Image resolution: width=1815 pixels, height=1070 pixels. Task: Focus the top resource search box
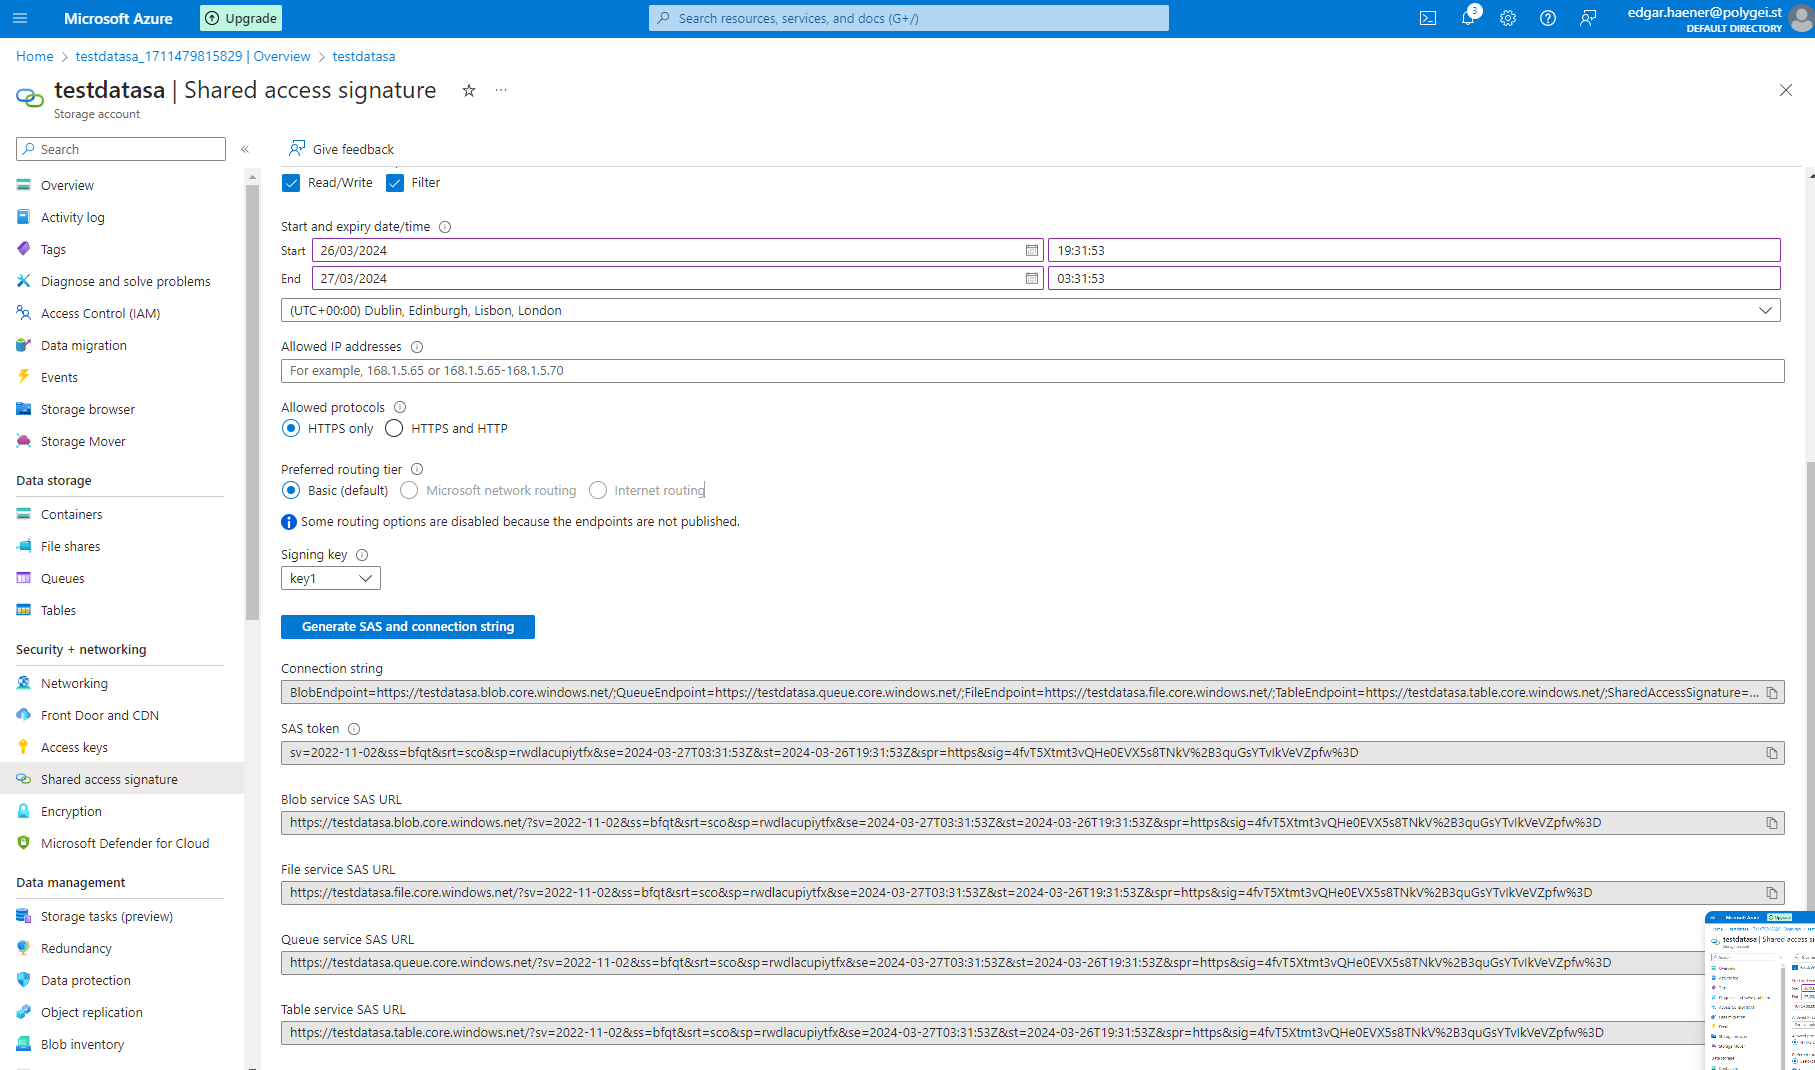tap(909, 18)
